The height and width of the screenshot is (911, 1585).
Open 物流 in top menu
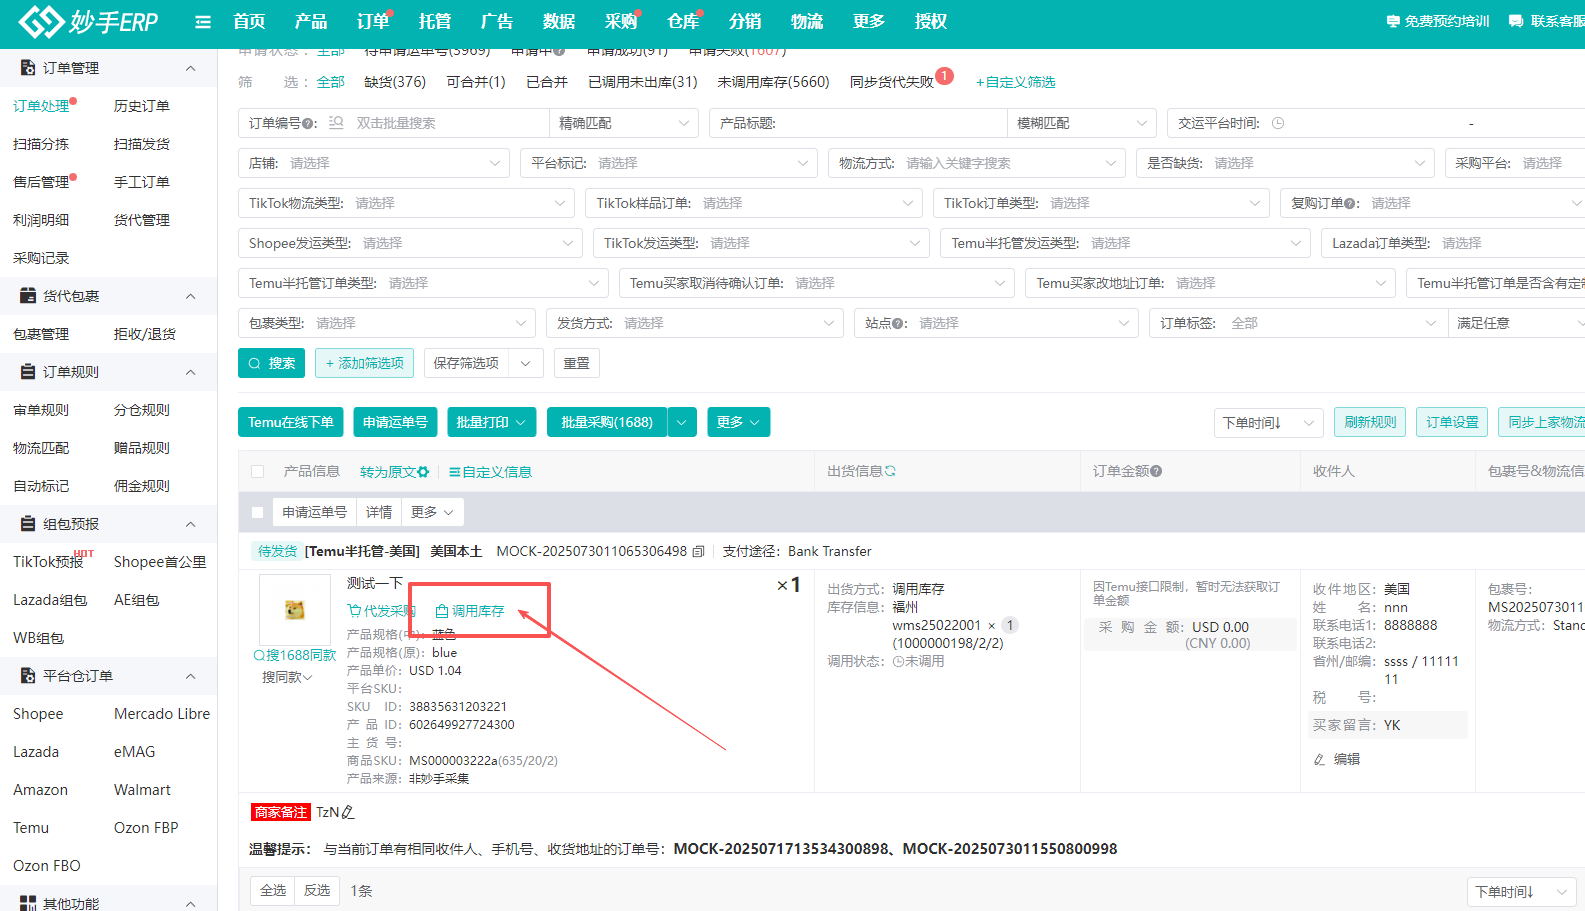(807, 21)
